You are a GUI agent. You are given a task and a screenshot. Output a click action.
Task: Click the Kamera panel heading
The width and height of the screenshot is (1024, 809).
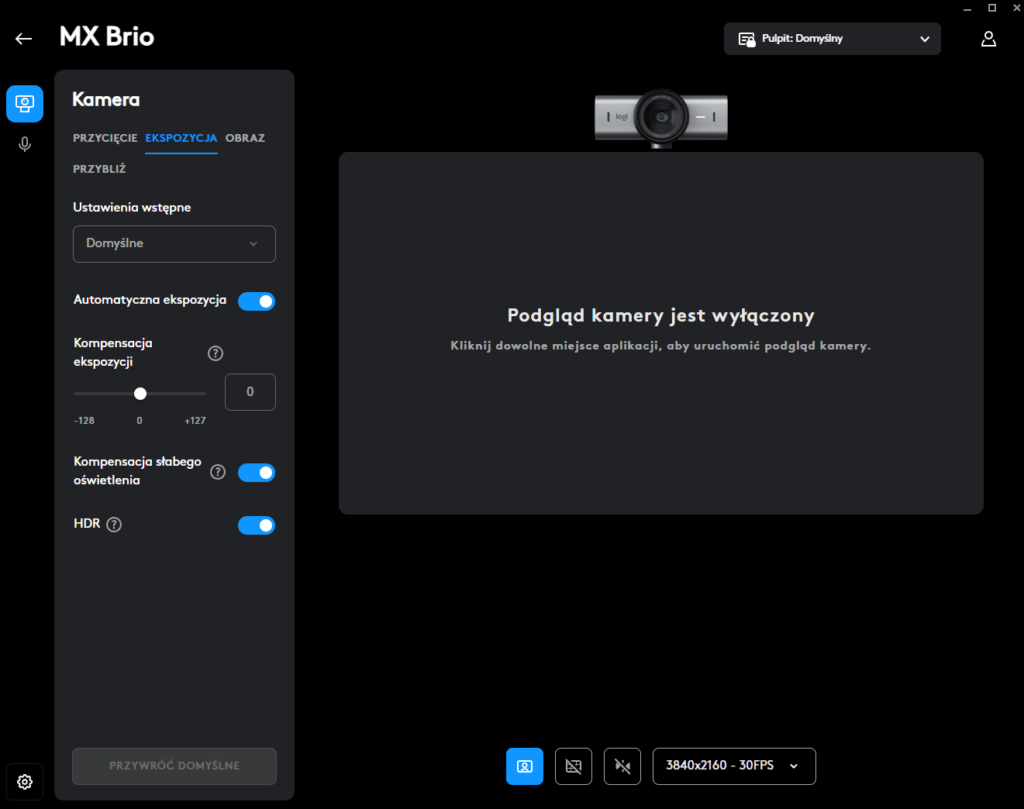(x=106, y=99)
